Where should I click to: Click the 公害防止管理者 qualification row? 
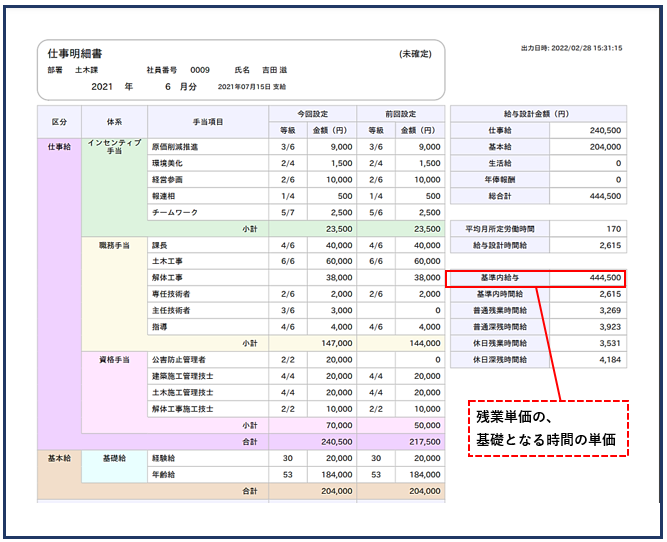(x=178, y=359)
